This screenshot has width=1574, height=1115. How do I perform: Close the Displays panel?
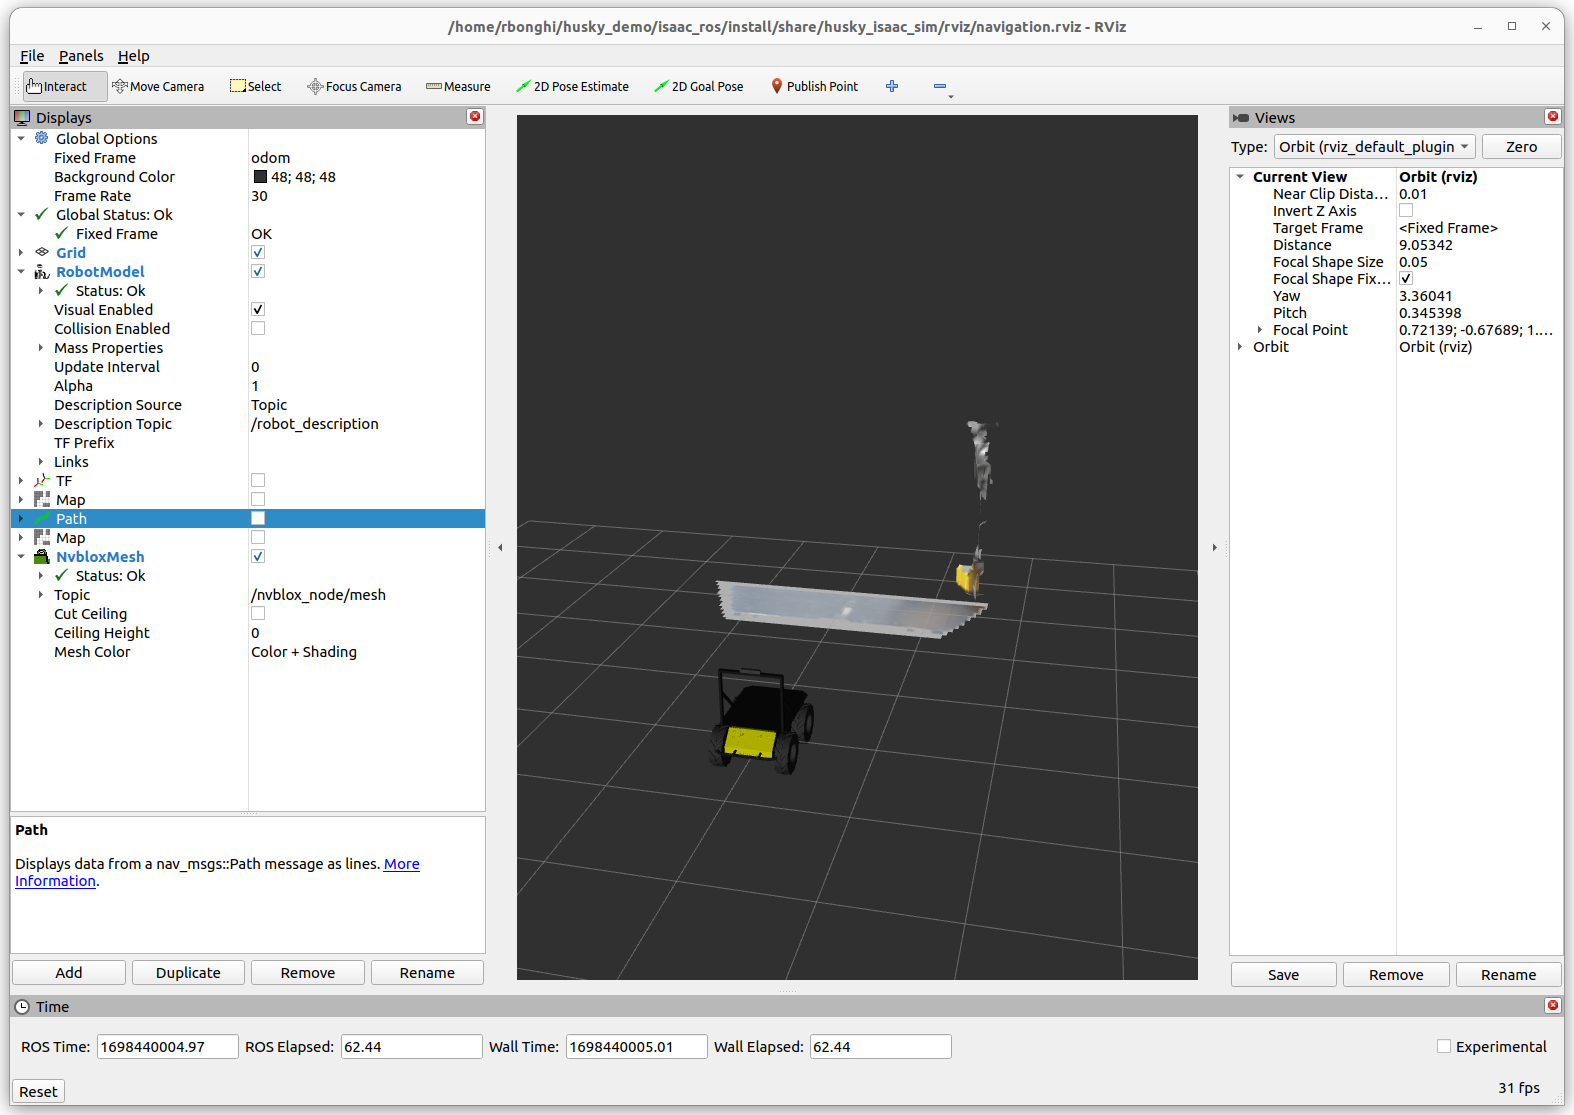(x=475, y=117)
